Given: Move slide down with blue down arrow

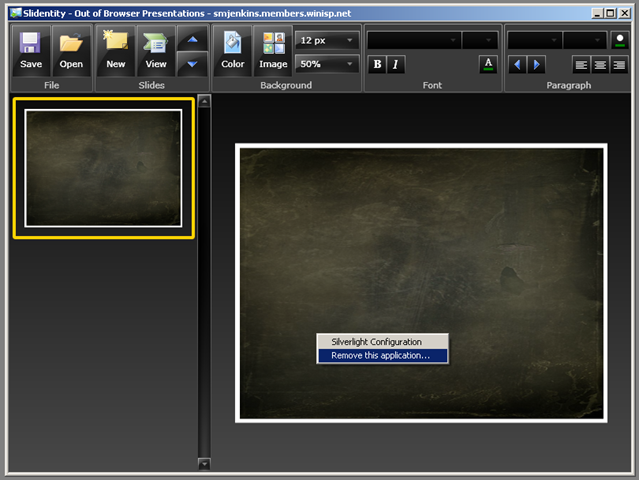Looking at the screenshot, I should point(192,64).
